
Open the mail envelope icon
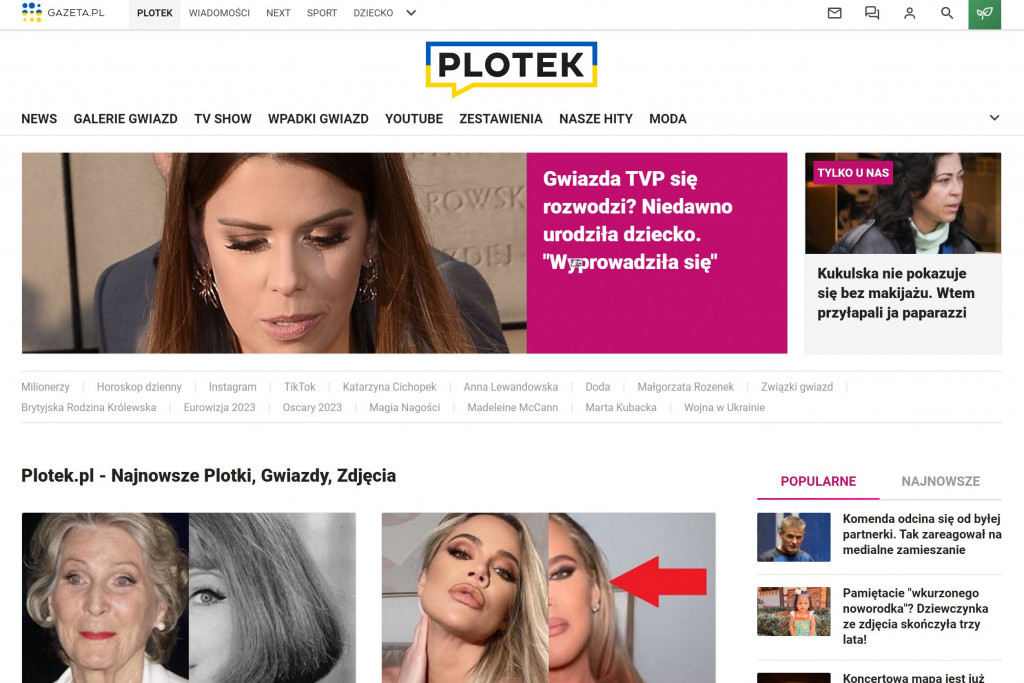(834, 13)
